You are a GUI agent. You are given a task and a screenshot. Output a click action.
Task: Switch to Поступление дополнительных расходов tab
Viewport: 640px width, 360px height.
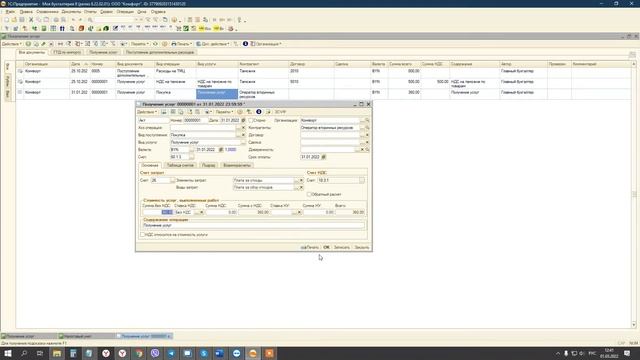click(160, 53)
